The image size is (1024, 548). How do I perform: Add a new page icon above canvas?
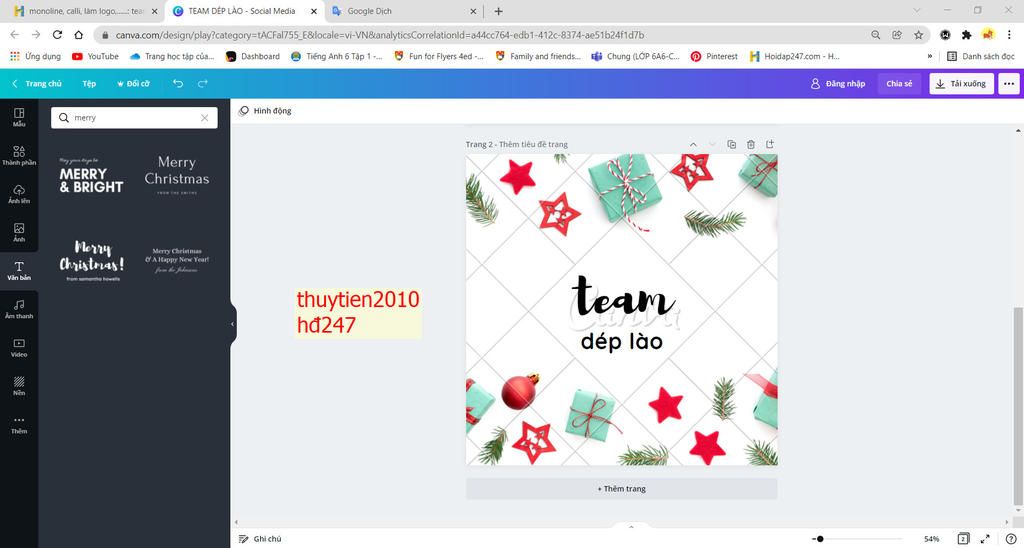pos(770,144)
